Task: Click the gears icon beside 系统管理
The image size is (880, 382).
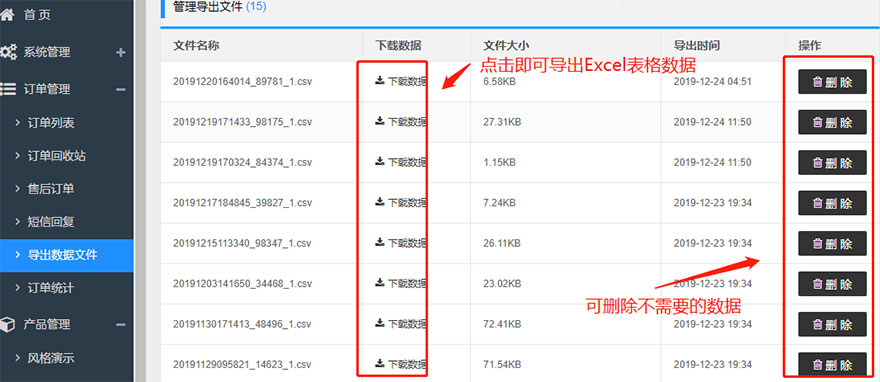Action: pyautogui.click(x=8, y=53)
